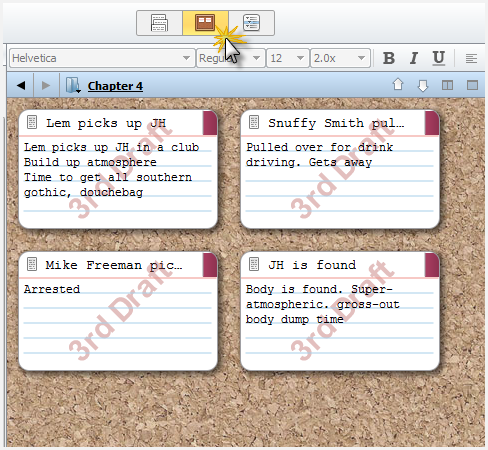Click document icon on Mike Freeman card
The image size is (488, 450).
click(32, 264)
